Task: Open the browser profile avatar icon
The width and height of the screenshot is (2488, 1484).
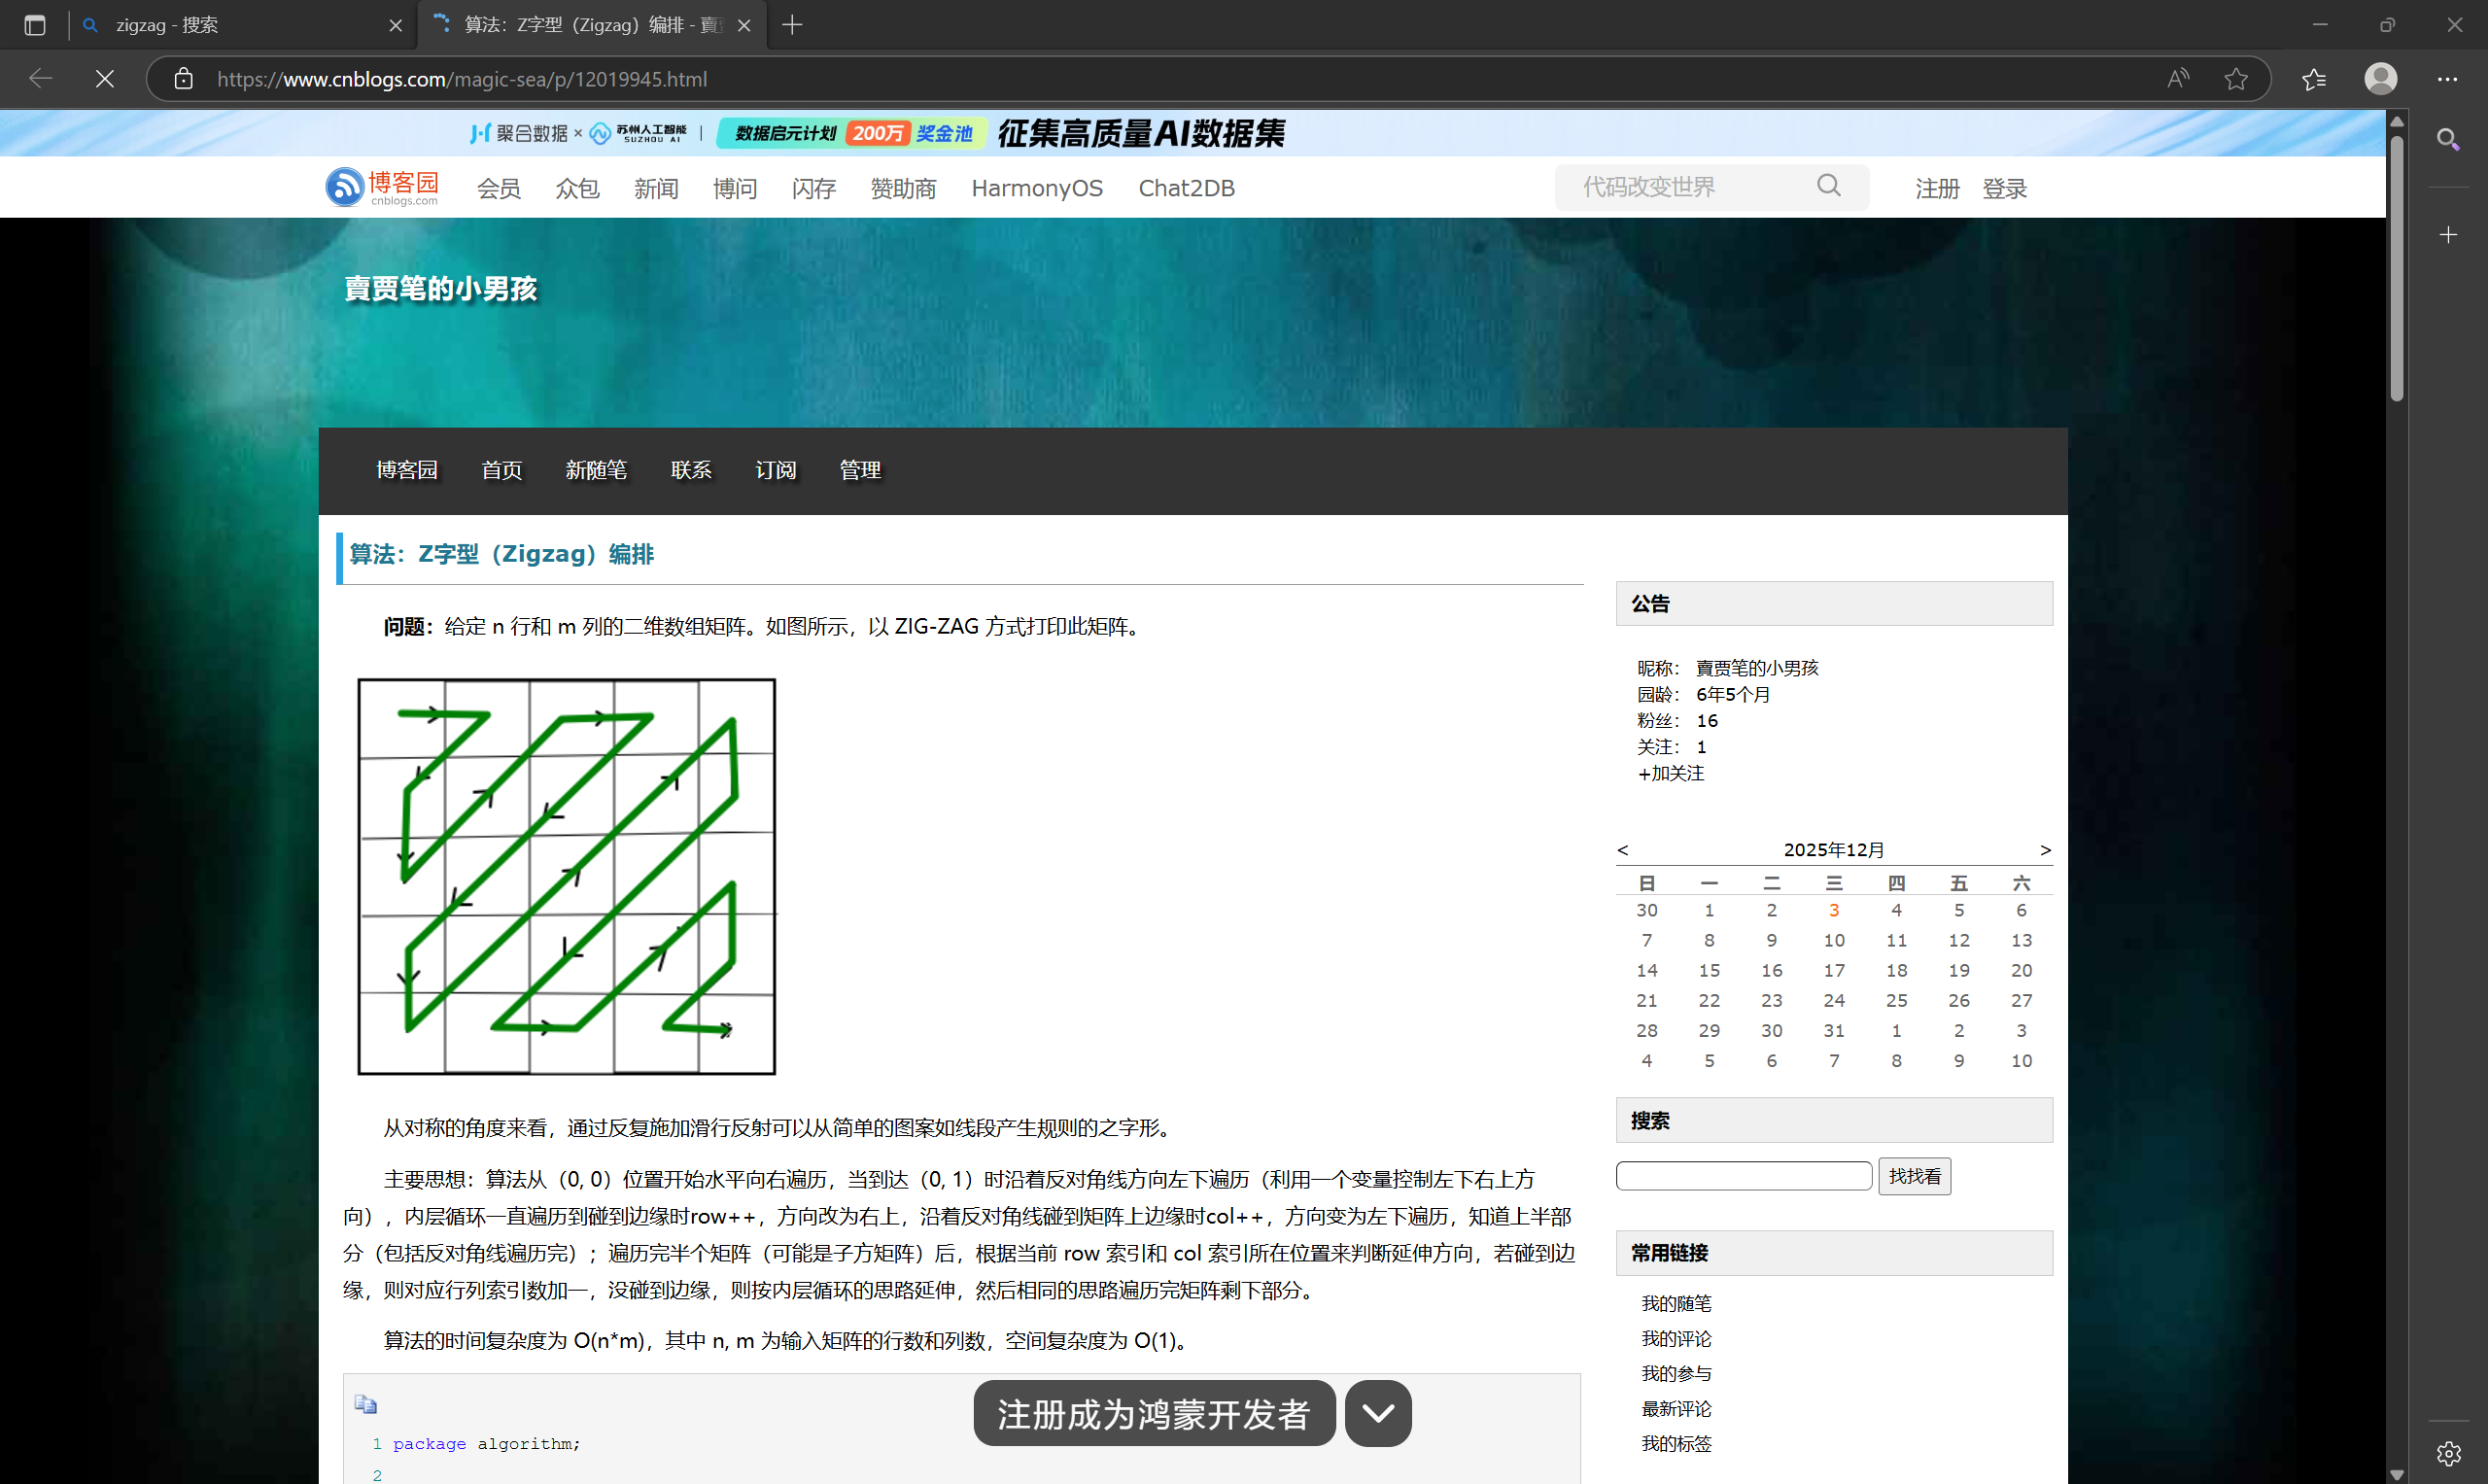Action: pyautogui.click(x=2381, y=79)
